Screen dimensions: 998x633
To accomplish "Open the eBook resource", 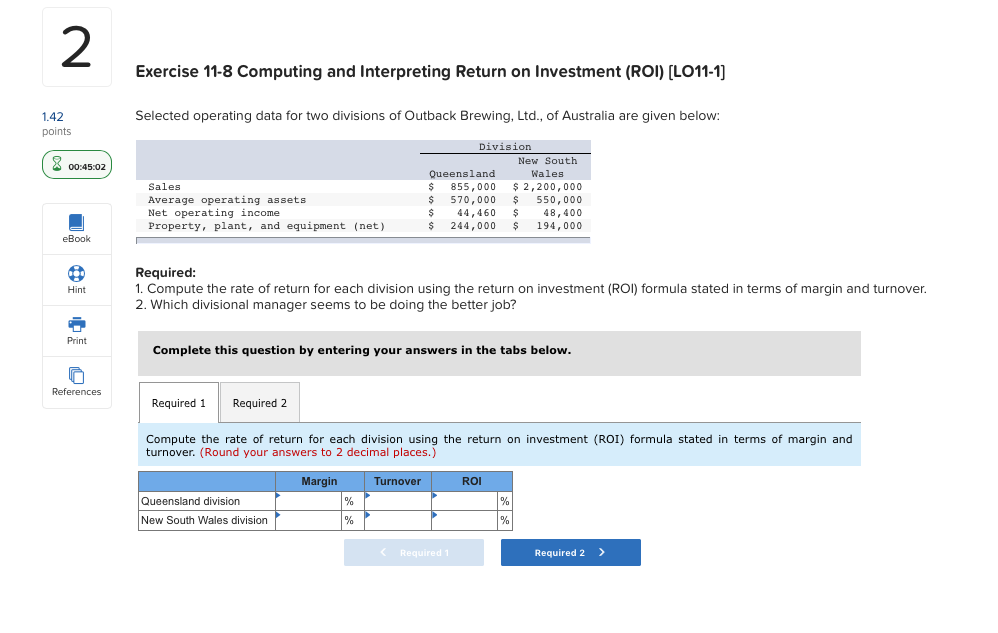I will click(x=76, y=229).
